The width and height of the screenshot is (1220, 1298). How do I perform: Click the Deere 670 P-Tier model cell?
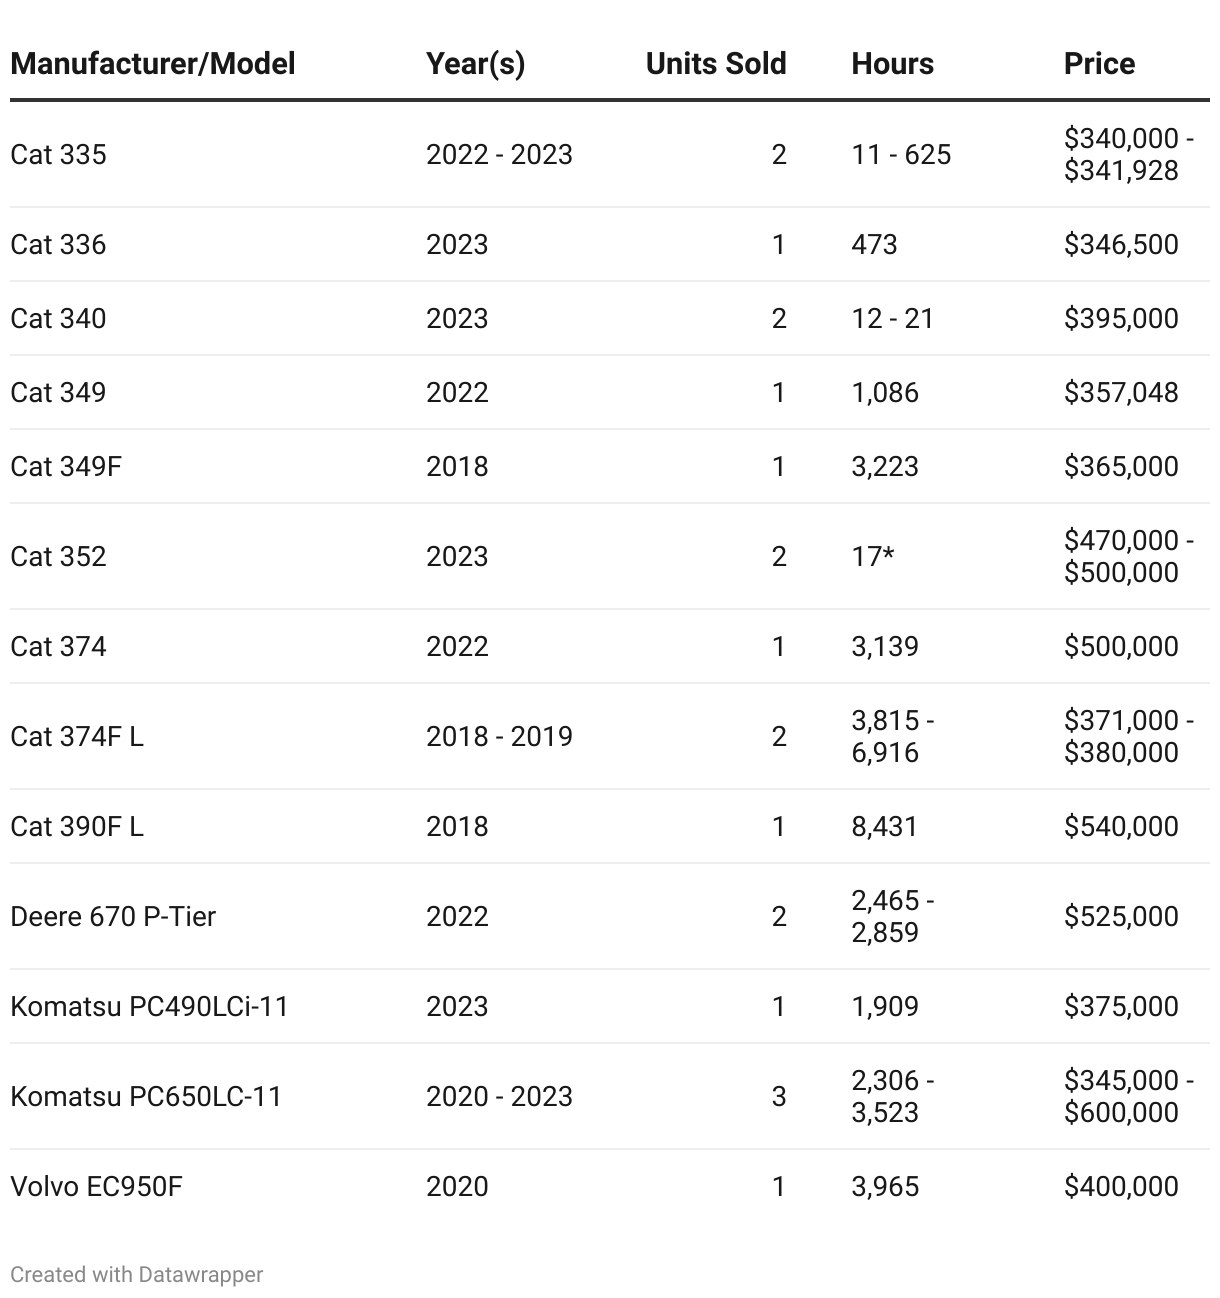click(x=113, y=916)
